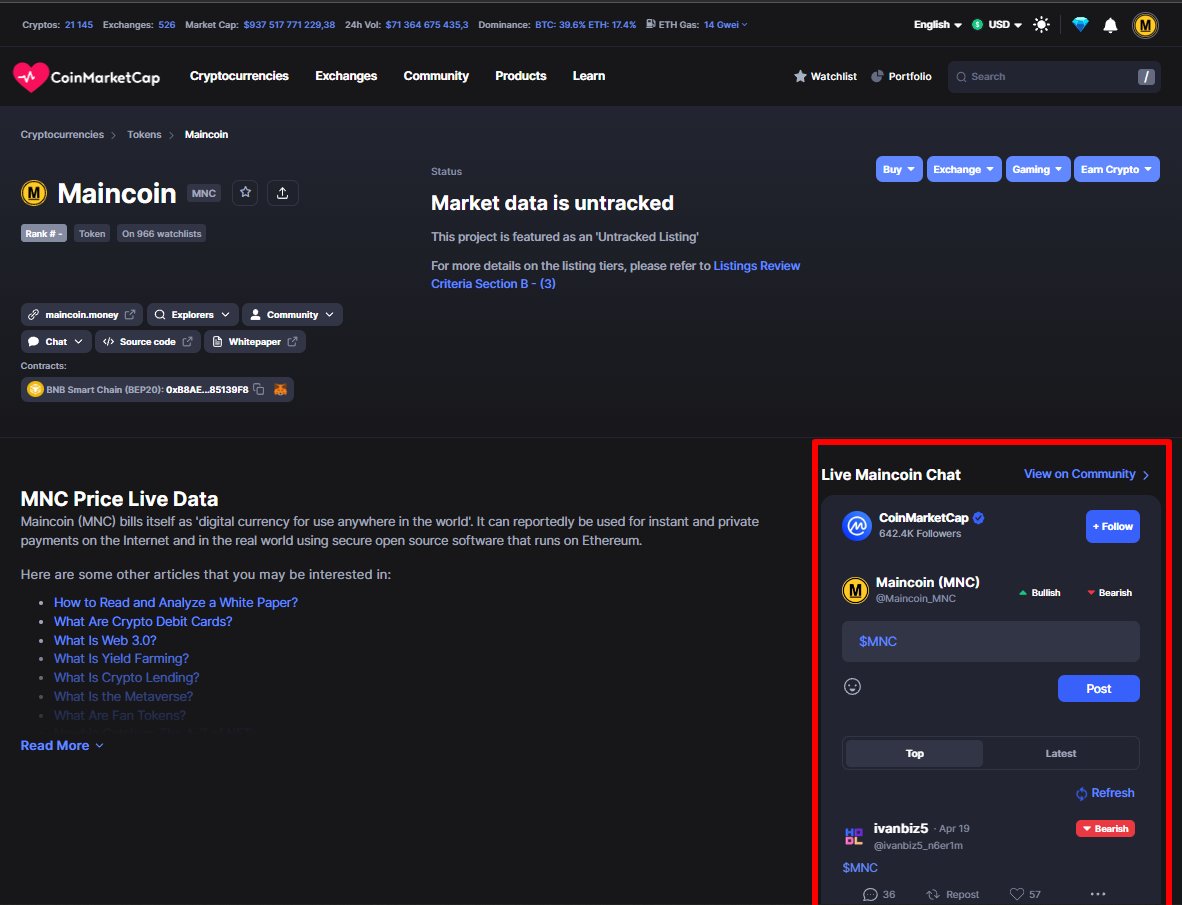
Task: Click the Cryptocurrencies breadcrumb
Action: [x=62, y=135]
